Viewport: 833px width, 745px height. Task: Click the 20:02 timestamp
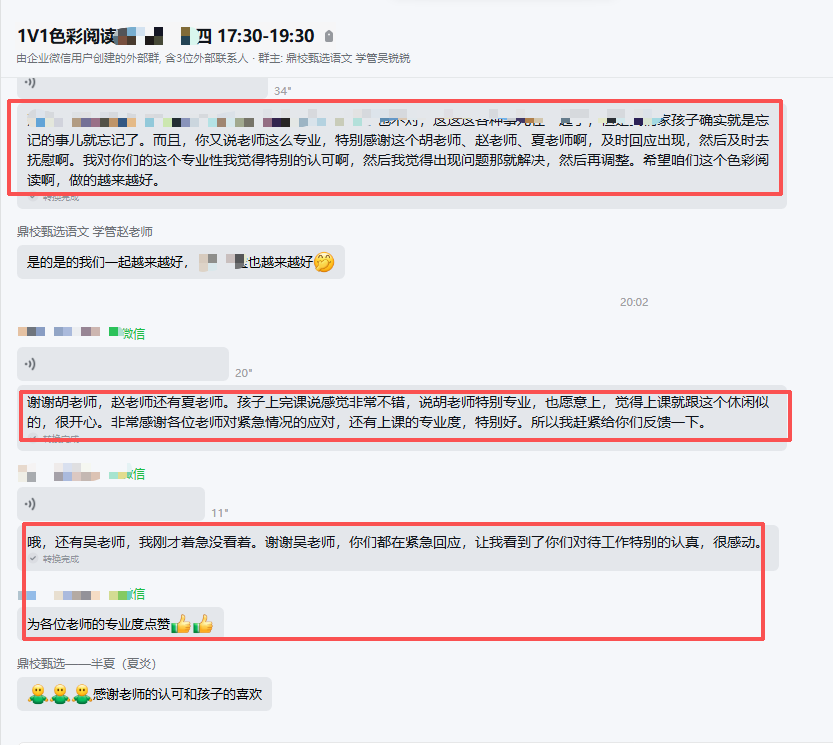(x=634, y=302)
